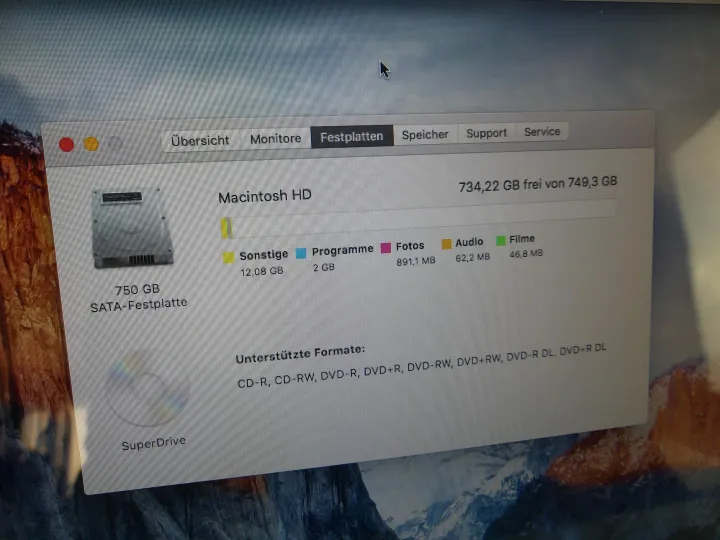
Task: Open the Speicher tab
Action: pyautogui.click(x=425, y=134)
